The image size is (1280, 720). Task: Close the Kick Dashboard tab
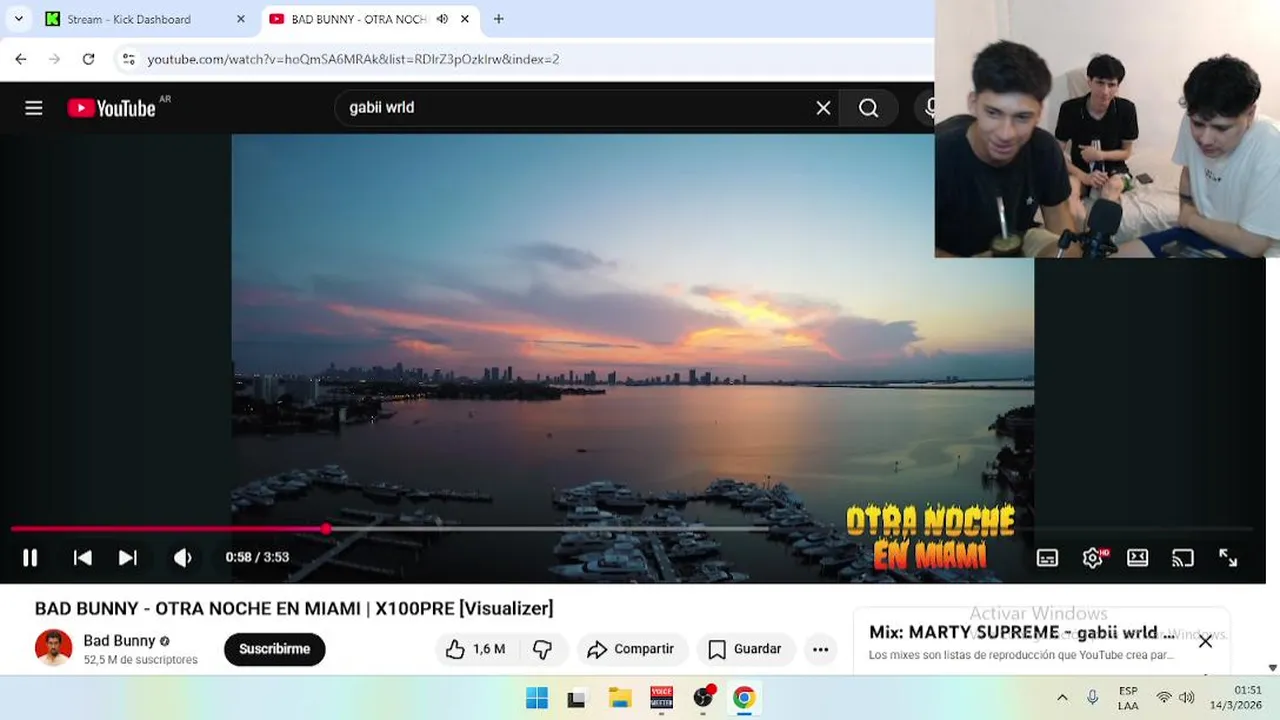pos(240,19)
